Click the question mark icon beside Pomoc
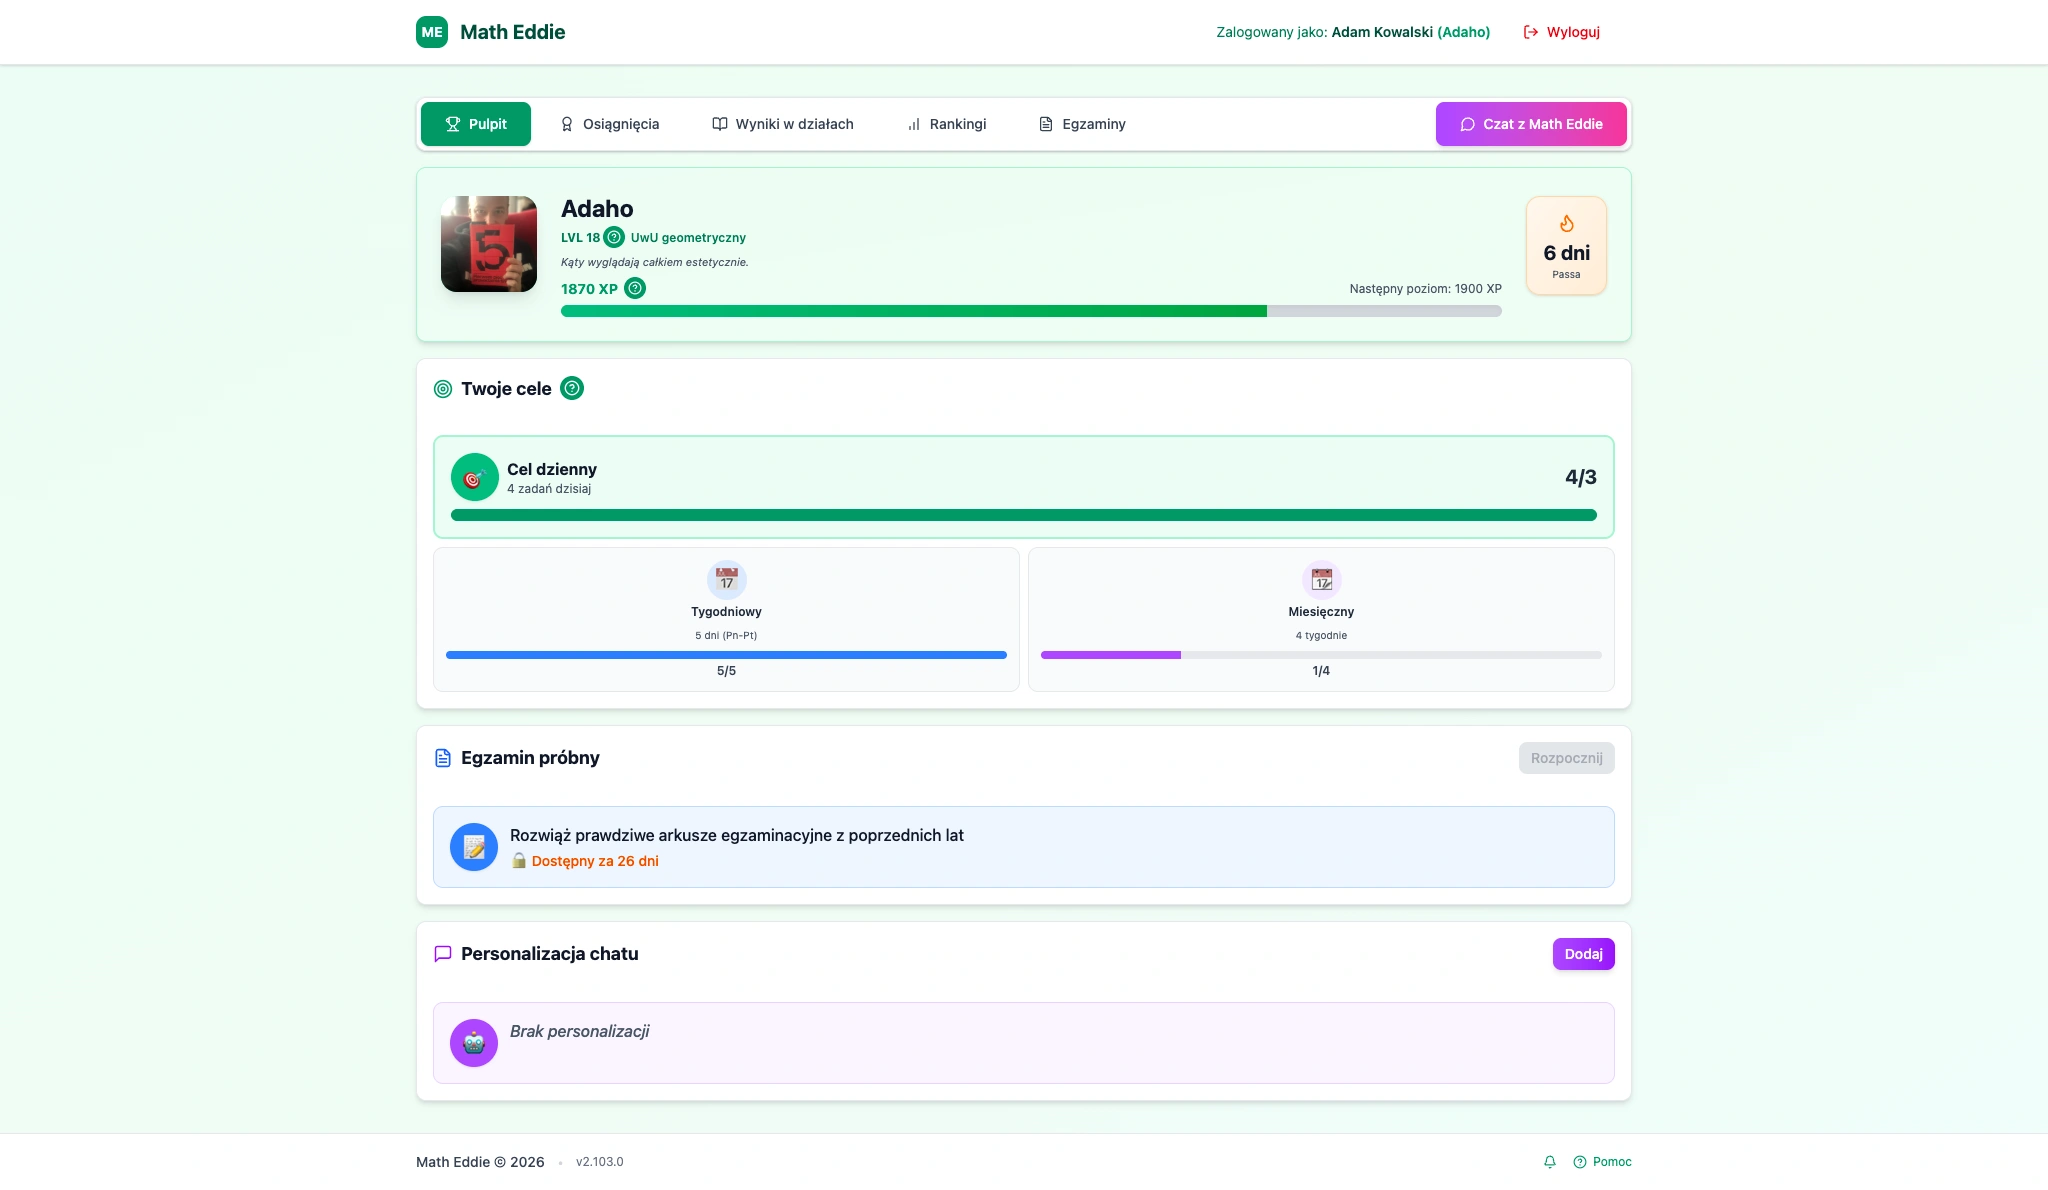This screenshot has width=2048, height=1190. click(1580, 1162)
